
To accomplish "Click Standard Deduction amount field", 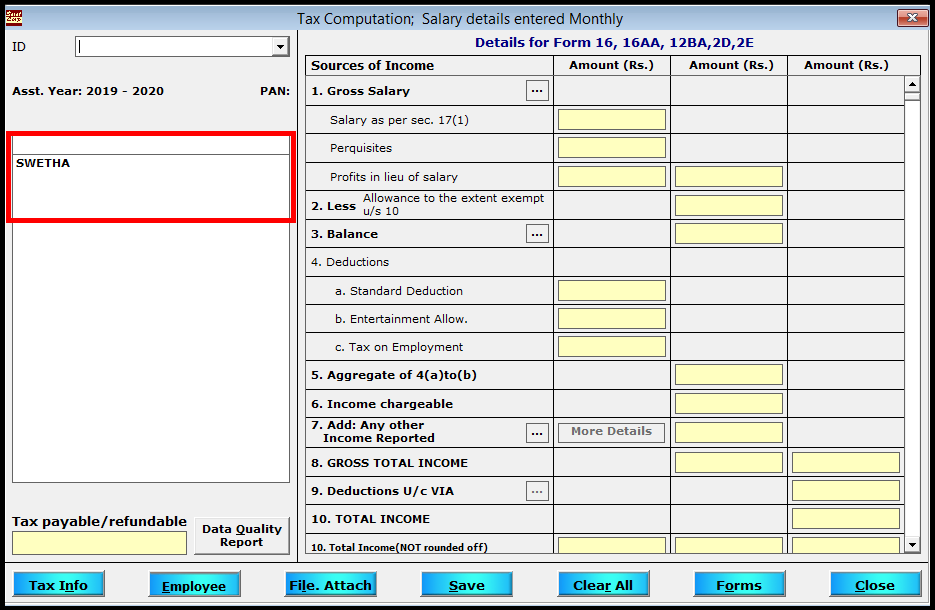I will pyautogui.click(x=612, y=290).
